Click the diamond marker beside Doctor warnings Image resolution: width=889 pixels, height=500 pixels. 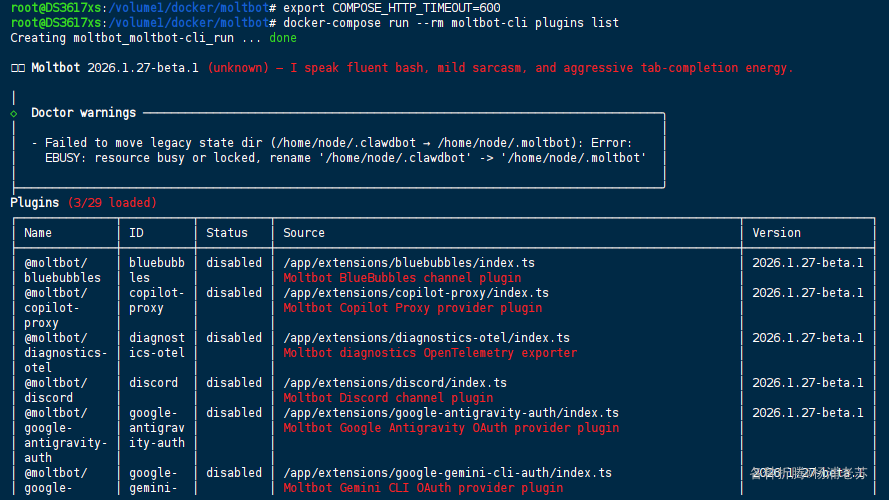click(x=14, y=113)
